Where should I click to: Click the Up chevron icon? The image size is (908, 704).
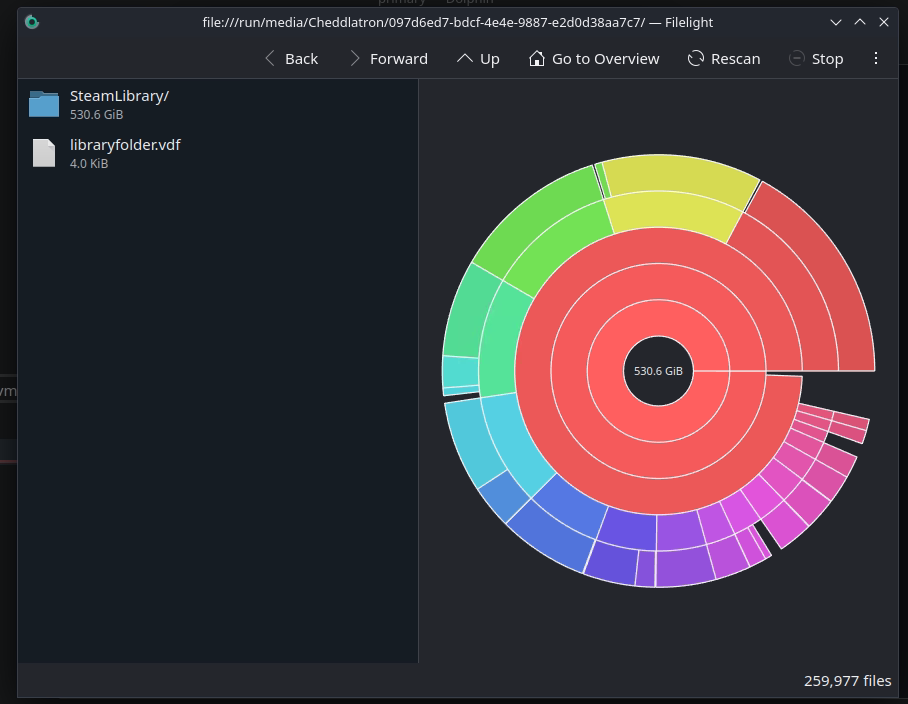click(464, 59)
